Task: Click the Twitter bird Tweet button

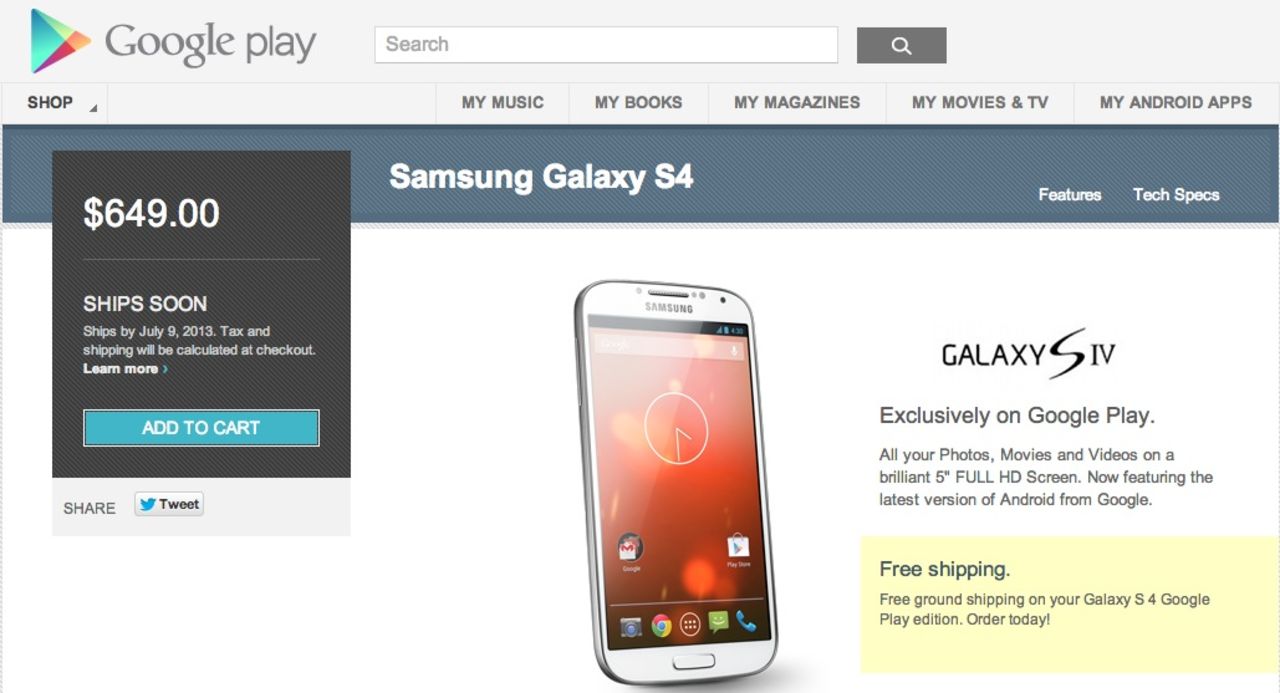Action: [x=169, y=505]
